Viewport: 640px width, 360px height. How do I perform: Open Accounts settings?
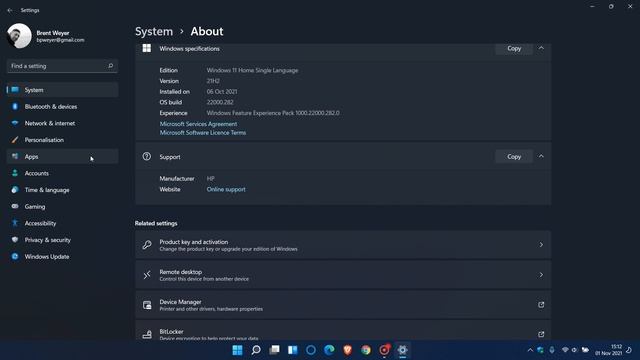62,173
